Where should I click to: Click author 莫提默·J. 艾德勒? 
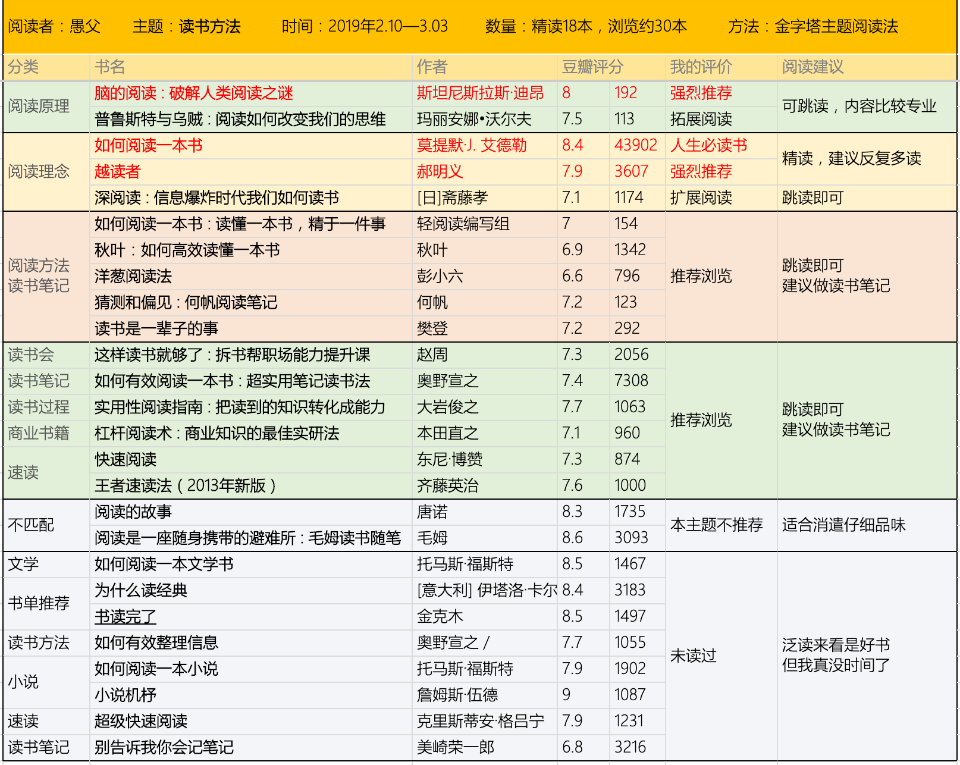tap(472, 146)
